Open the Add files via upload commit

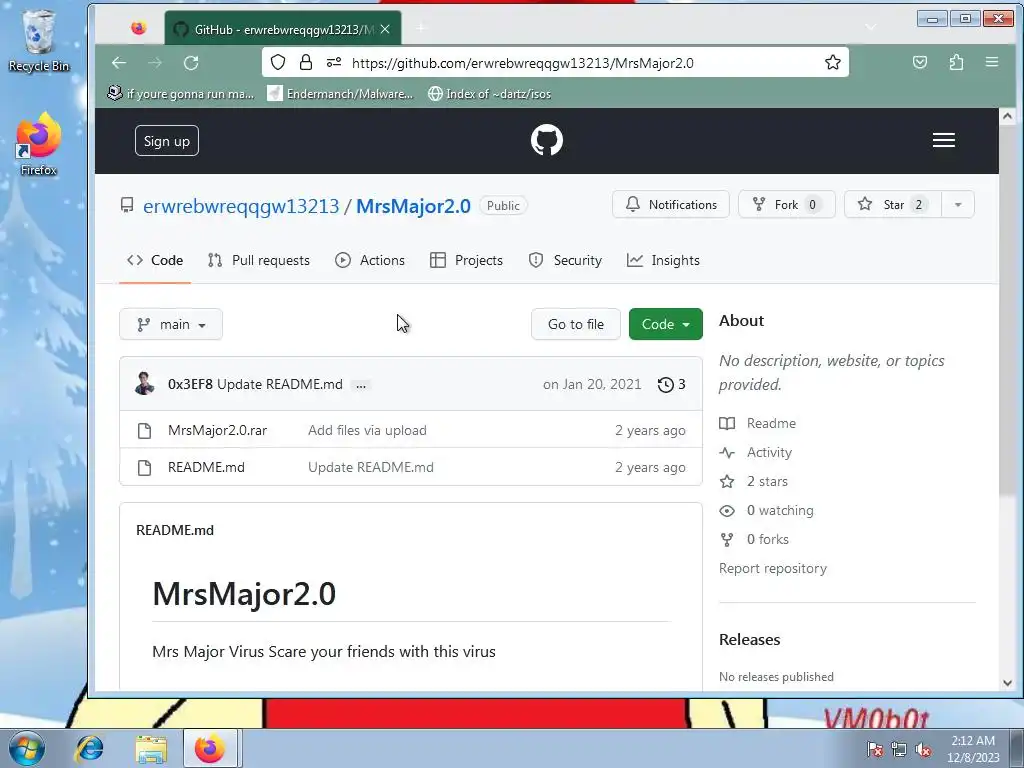(x=367, y=431)
